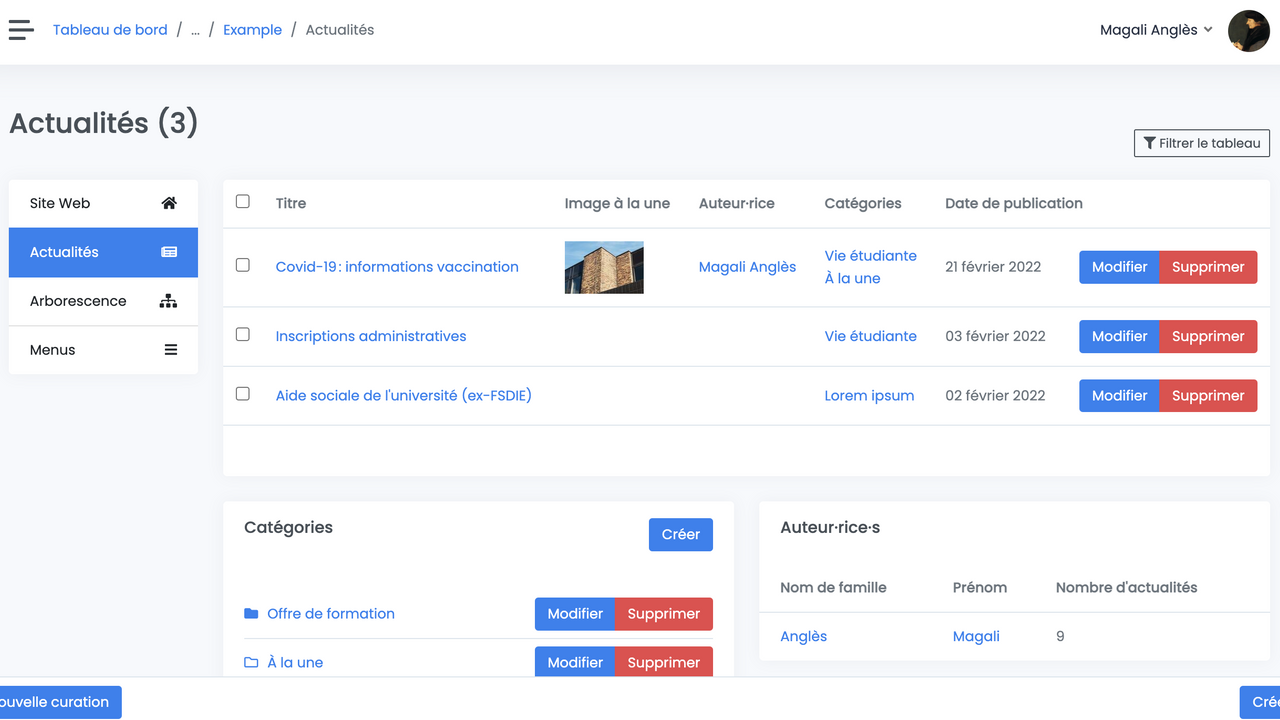Open Magali Anglès profile avatar
Screen dimensions: 1280x720
click(1248, 30)
